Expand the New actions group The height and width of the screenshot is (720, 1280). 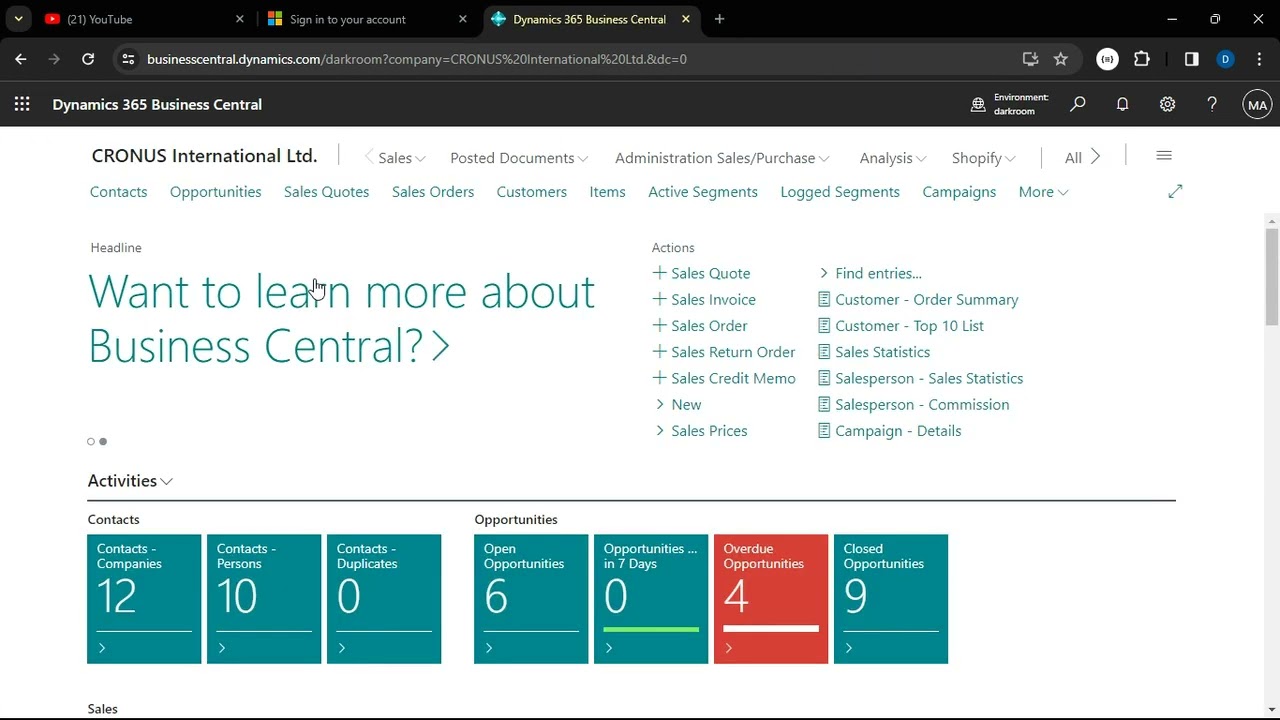tap(678, 404)
